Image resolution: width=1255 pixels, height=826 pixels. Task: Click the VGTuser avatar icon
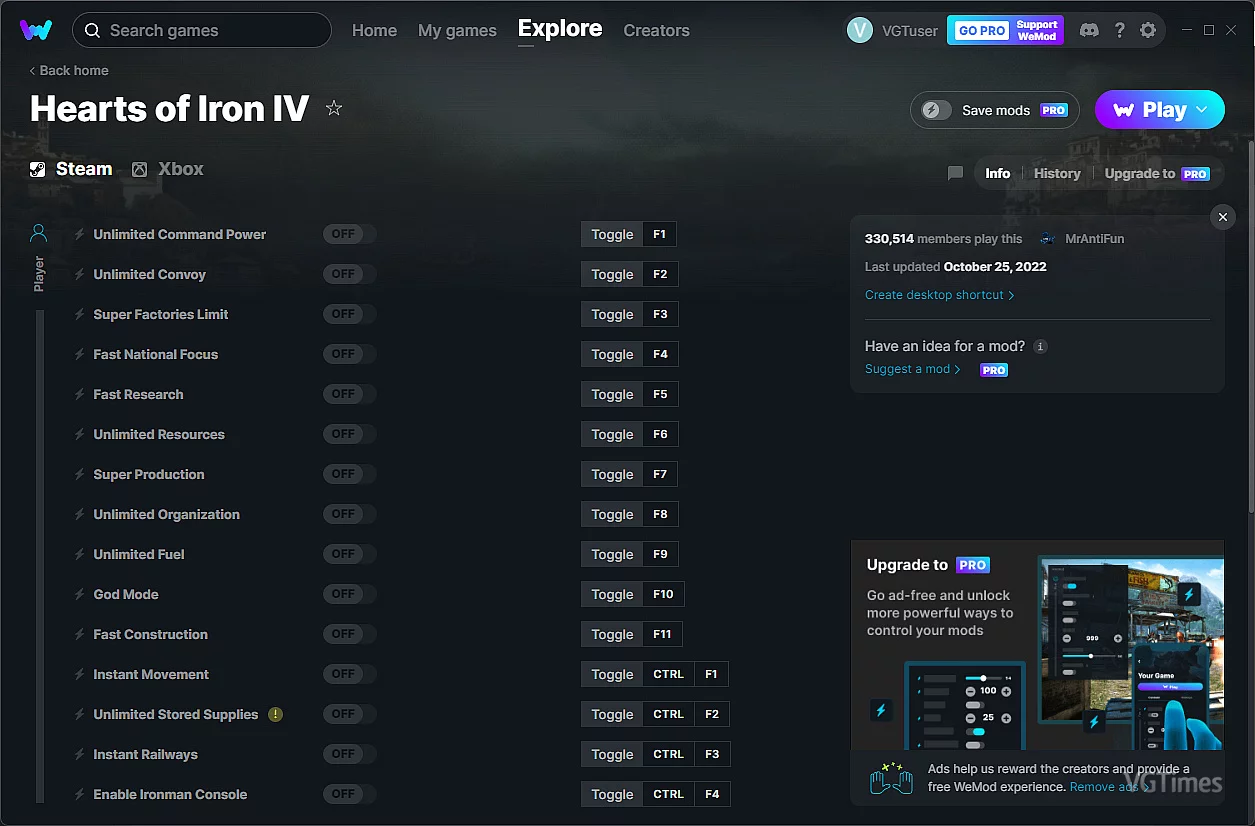click(x=860, y=30)
